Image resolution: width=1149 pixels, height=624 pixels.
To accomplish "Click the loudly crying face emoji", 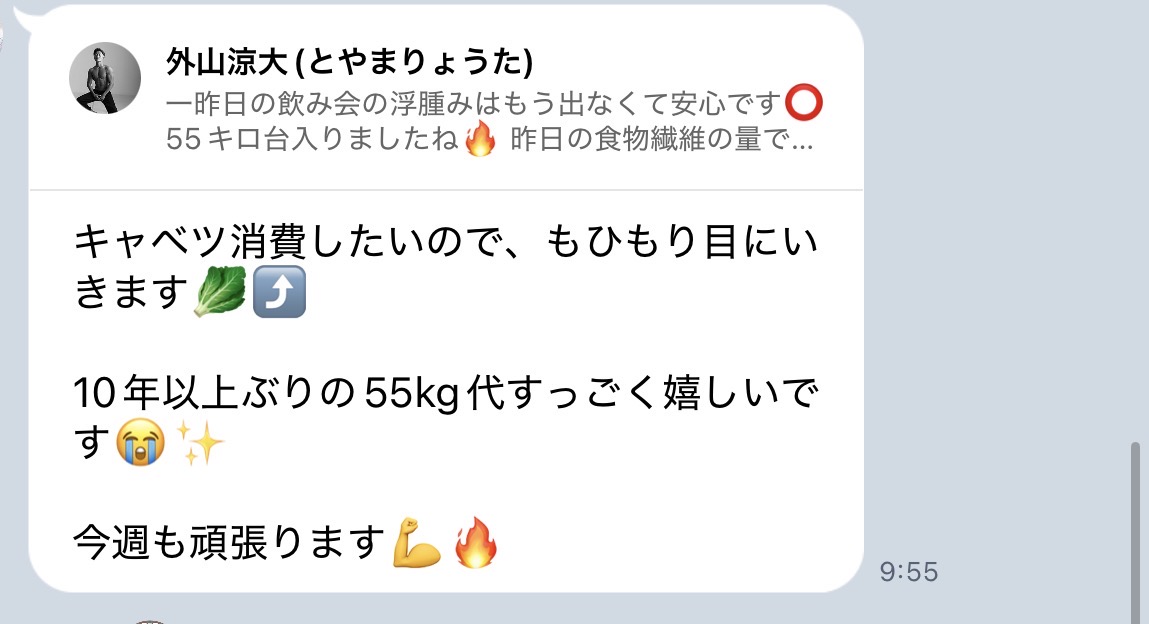I will point(141,442).
